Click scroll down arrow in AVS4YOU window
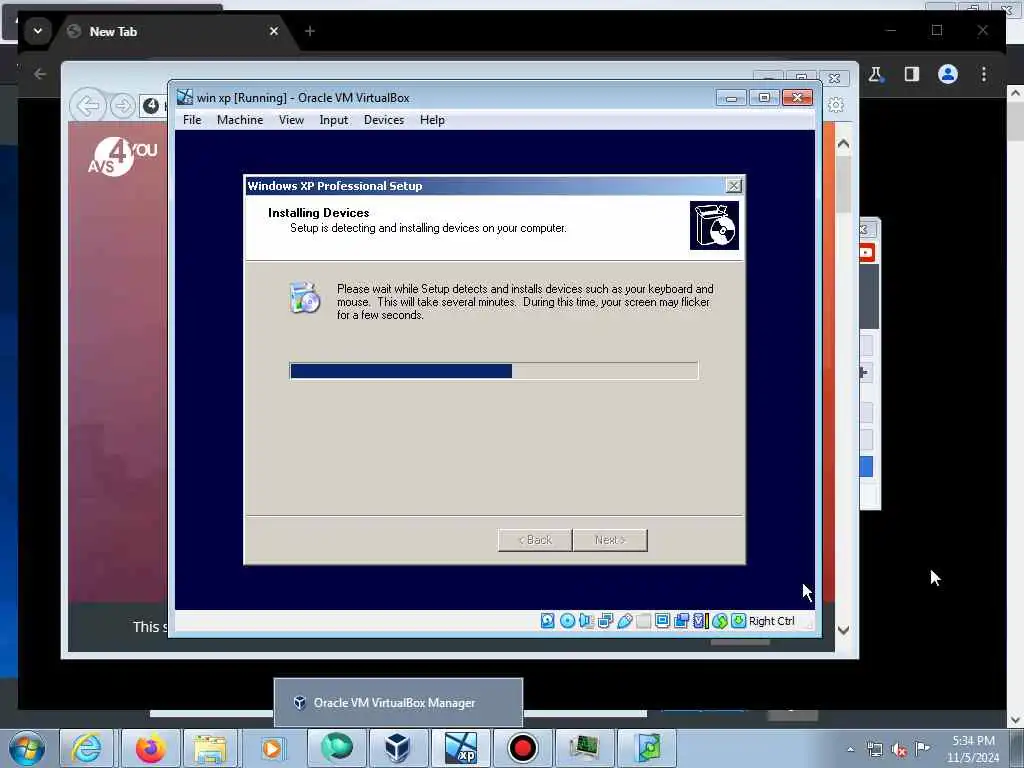The image size is (1024, 768). click(843, 630)
